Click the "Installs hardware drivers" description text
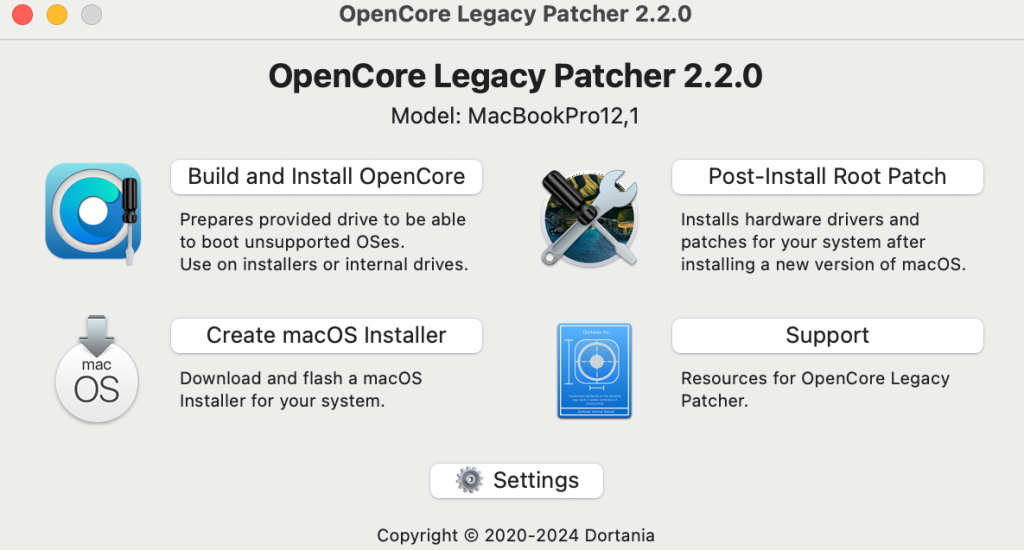The width and height of the screenshot is (1024, 550). [x=822, y=242]
